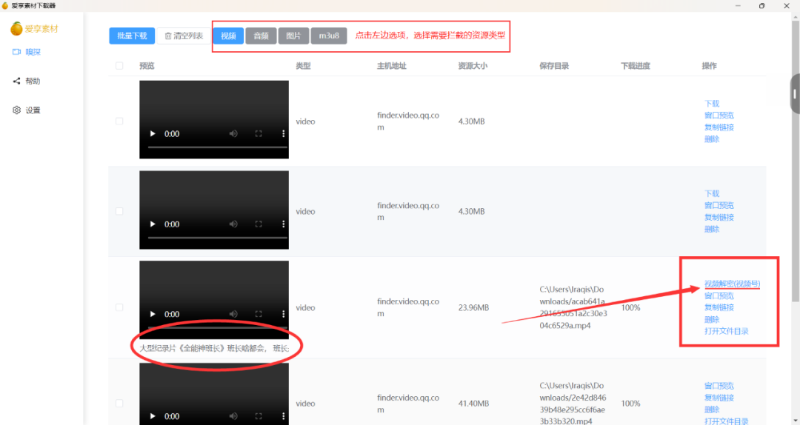This screenshot has width=800, height=425.
Task: Click the 23.96MB size cell
Action: 473,308
